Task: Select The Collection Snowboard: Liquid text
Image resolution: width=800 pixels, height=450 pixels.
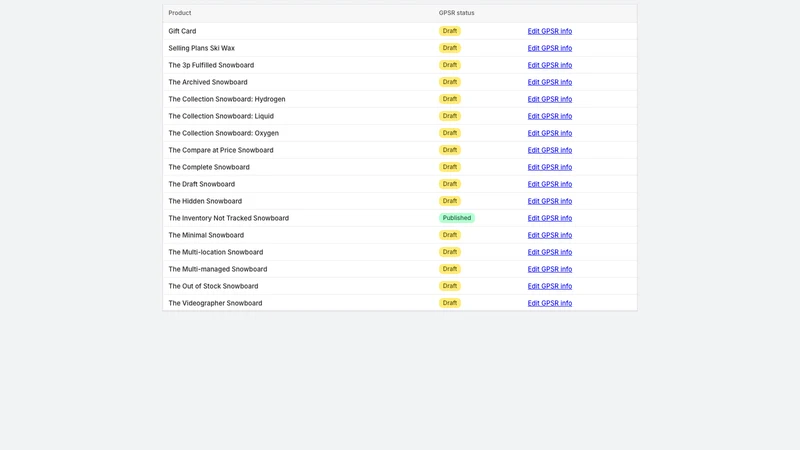Action: [221, 116]
